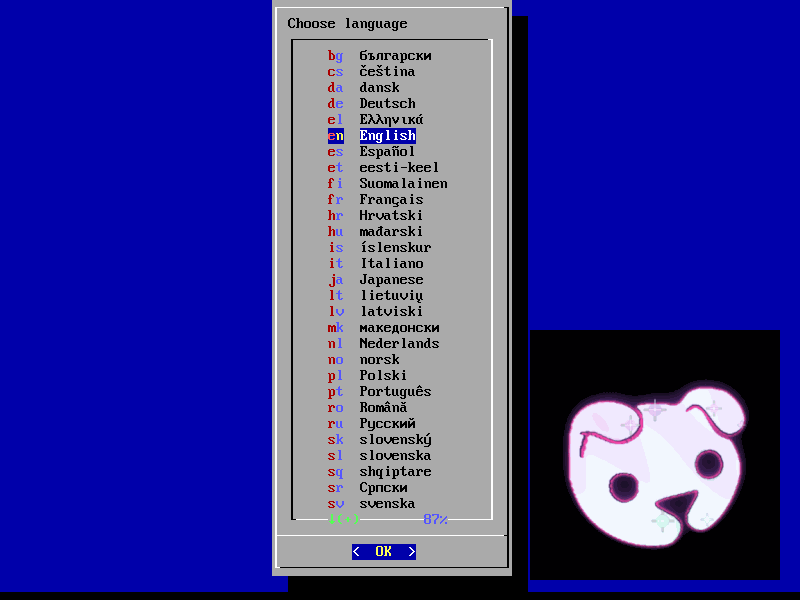The width and height of the screenshot is (800, 600).
Task: Select lietuvių (lt) language
Action: 376,295
